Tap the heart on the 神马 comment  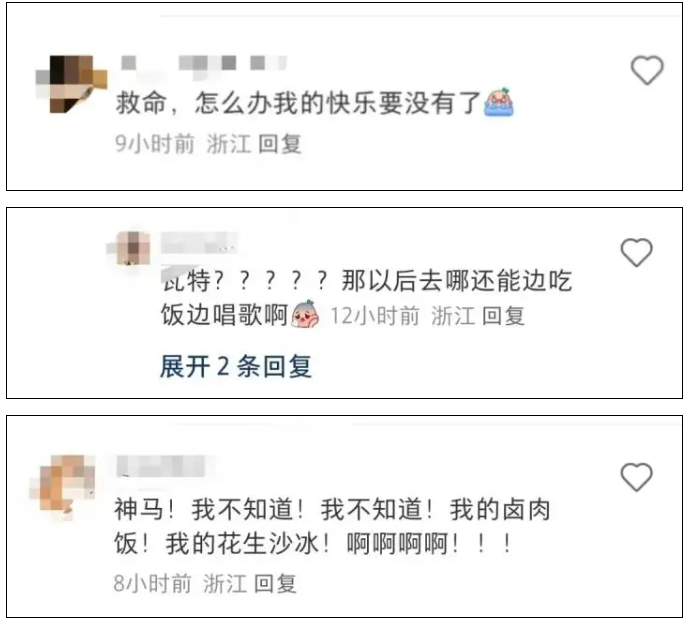pyautogui.click(x=636, y=477)
